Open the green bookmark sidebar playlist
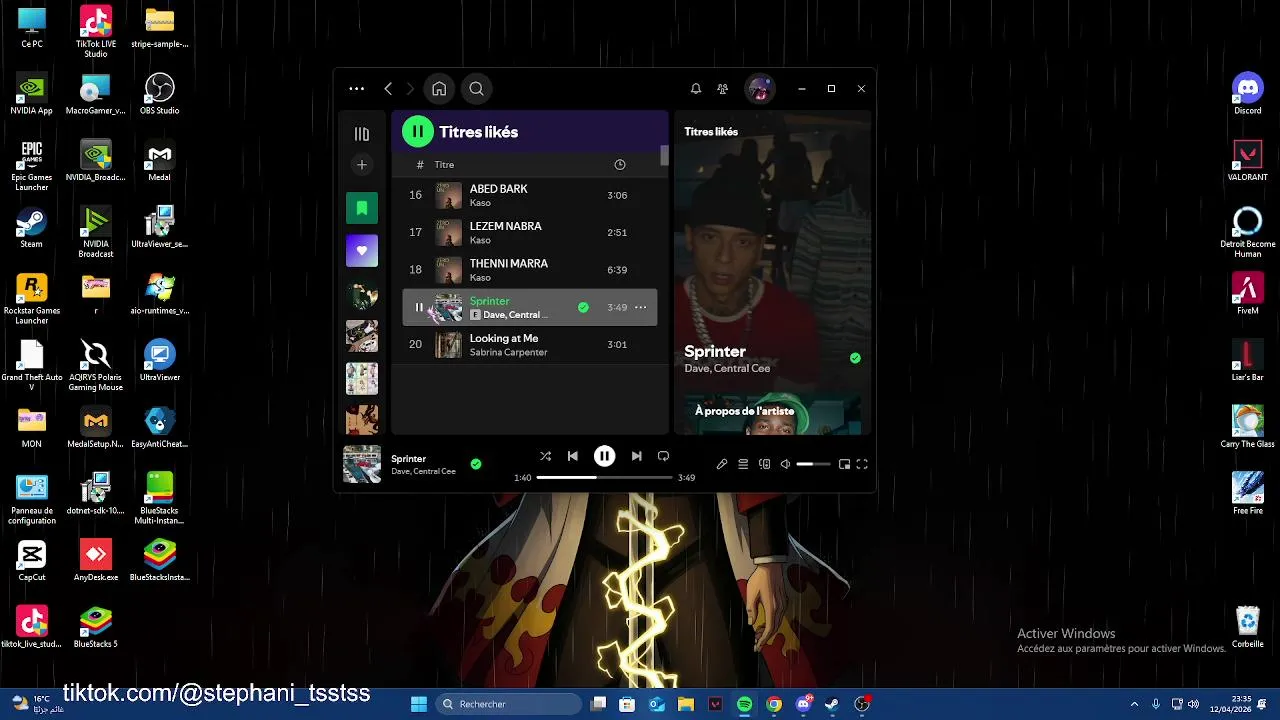 tap(362, 208)
